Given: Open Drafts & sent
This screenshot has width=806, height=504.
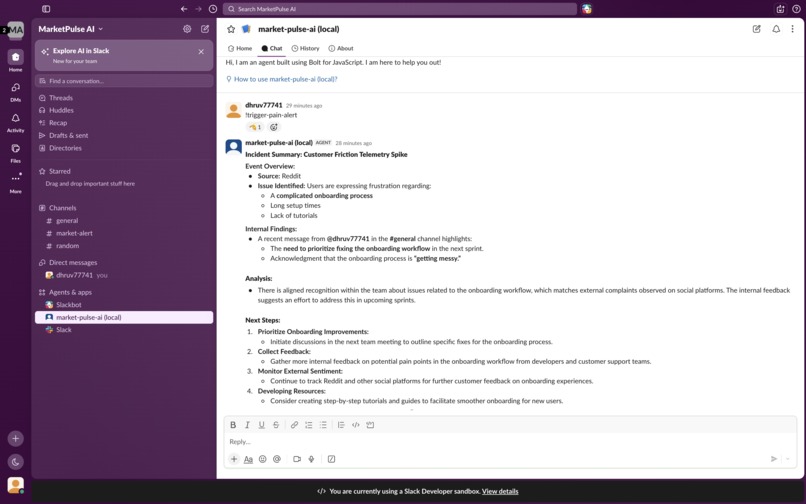Looking at the screenshot, I should (68, 135).
